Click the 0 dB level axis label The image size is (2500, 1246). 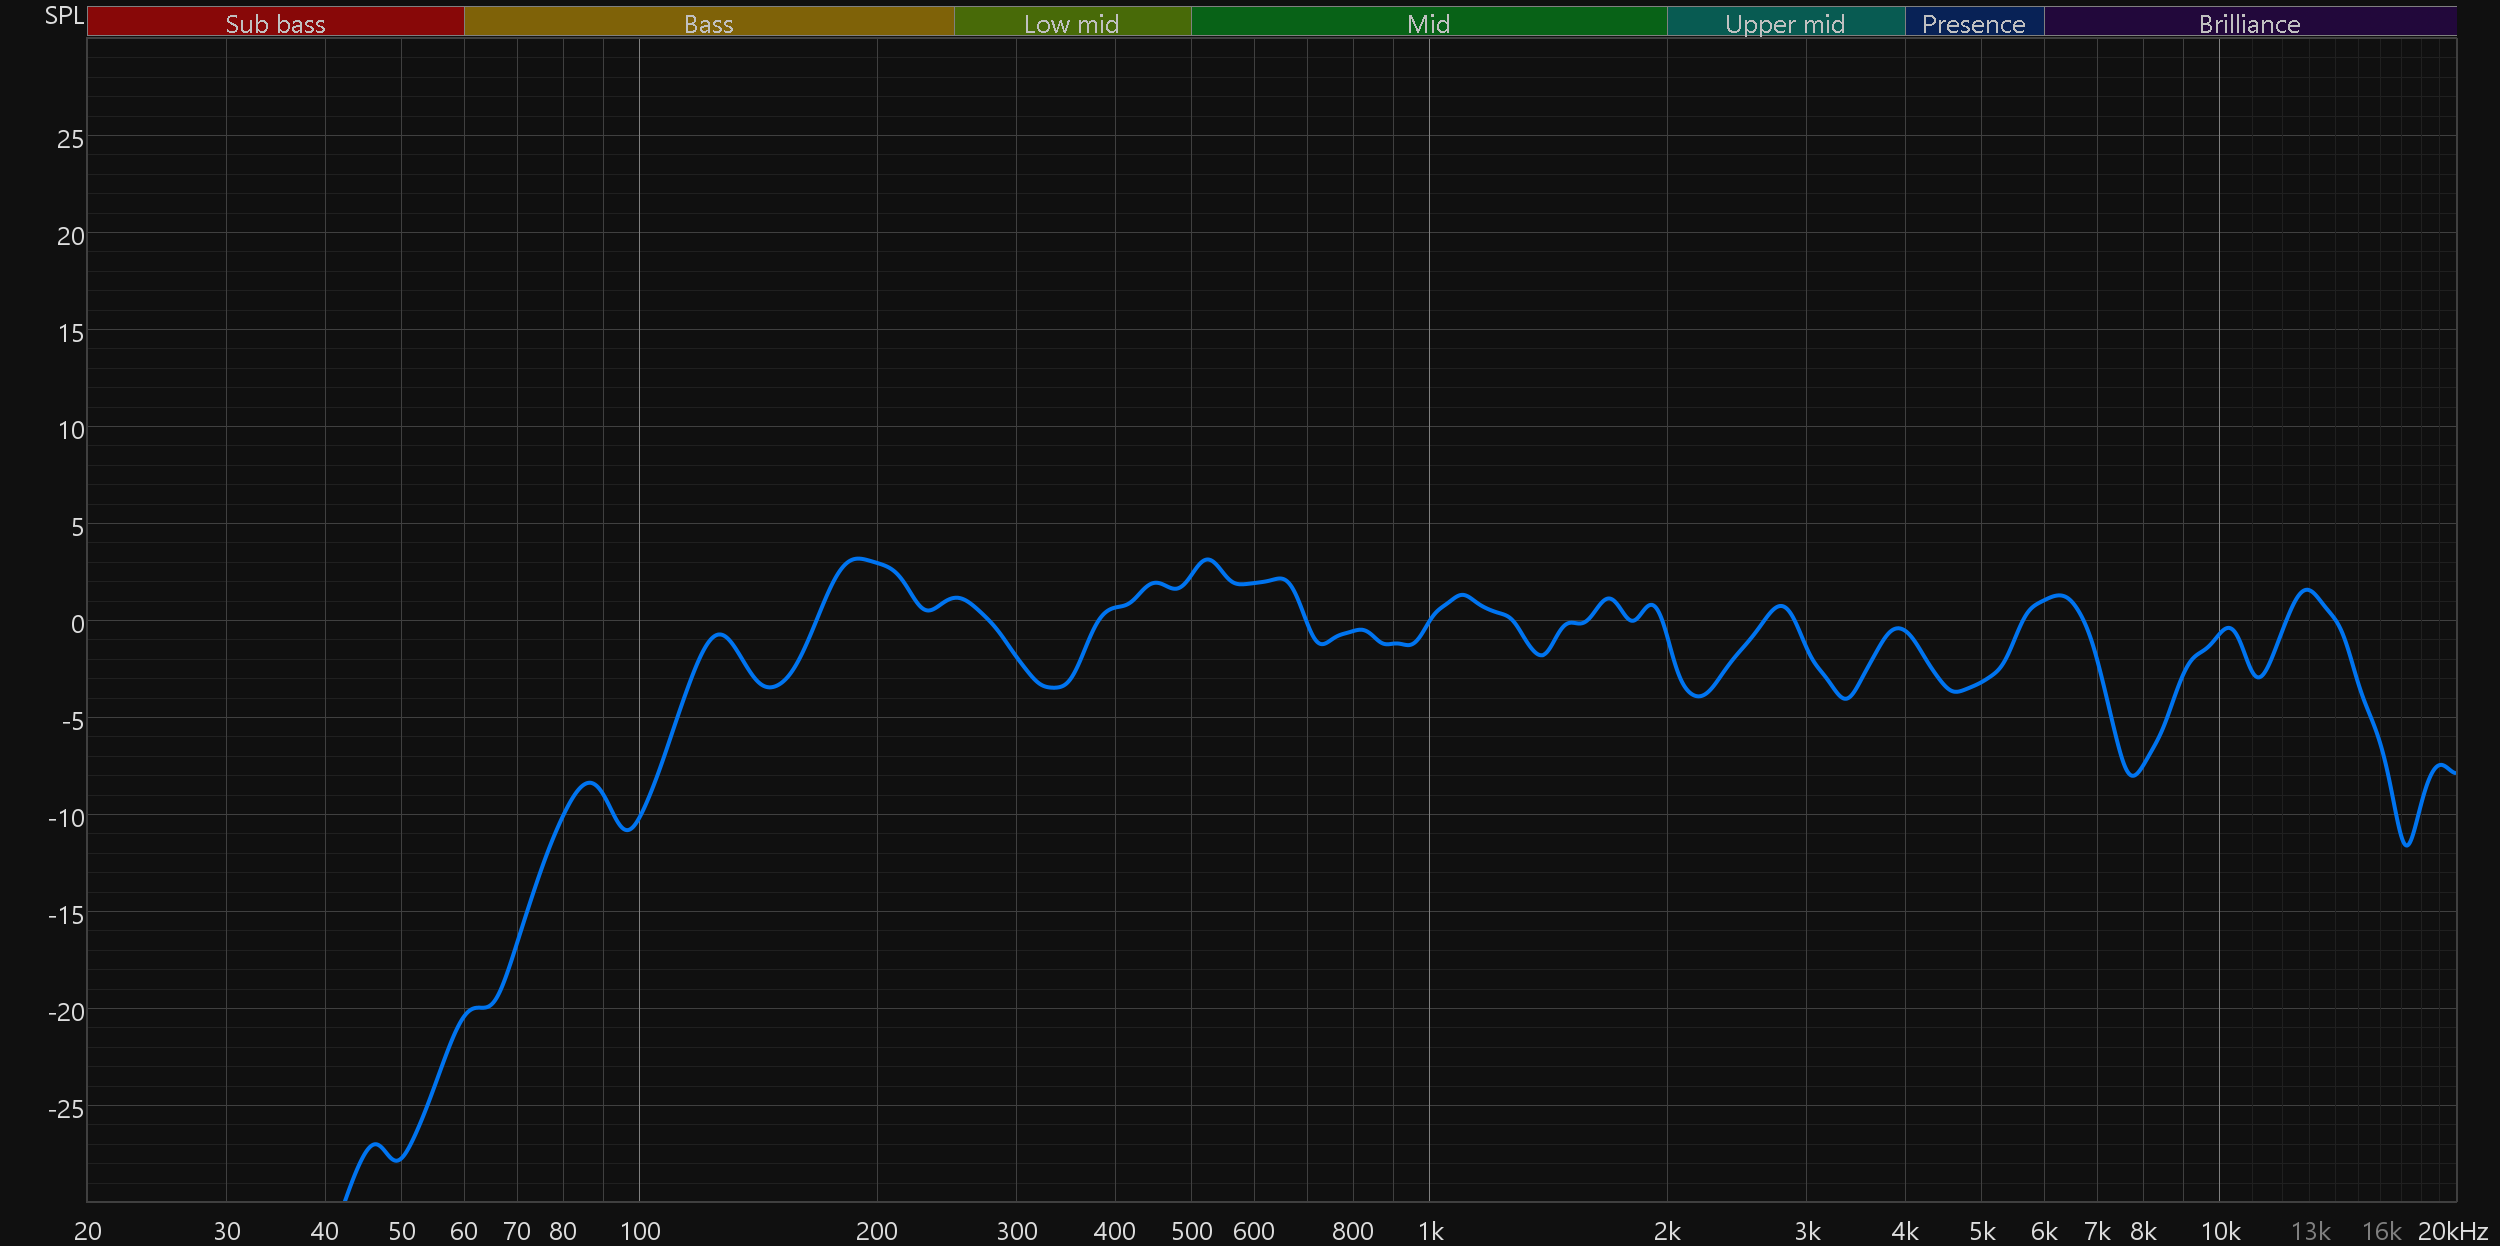[77, 625]
